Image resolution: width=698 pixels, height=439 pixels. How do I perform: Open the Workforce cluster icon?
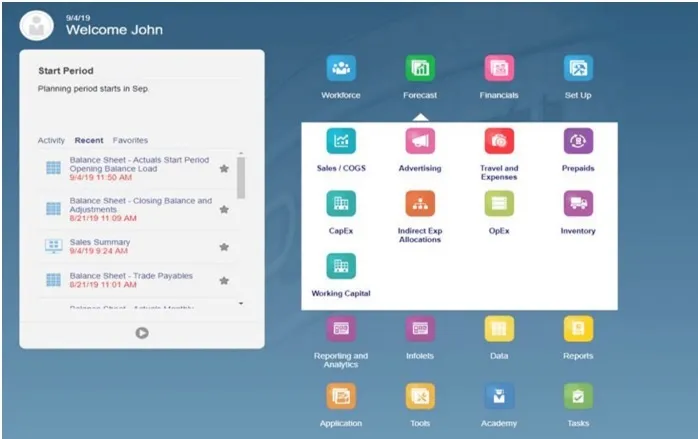coord(341,69)
